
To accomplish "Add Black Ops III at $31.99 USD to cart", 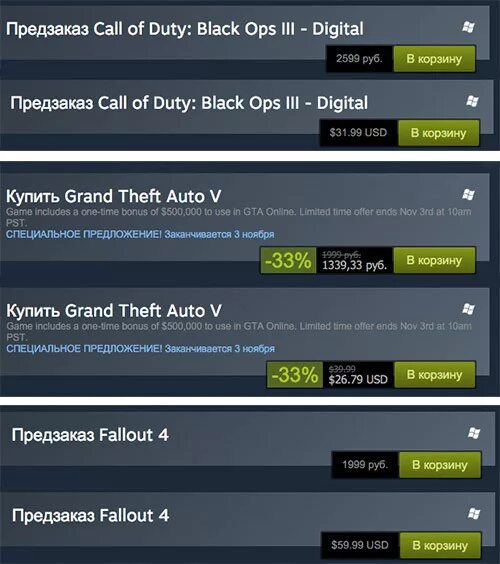I will pos(439,133).
